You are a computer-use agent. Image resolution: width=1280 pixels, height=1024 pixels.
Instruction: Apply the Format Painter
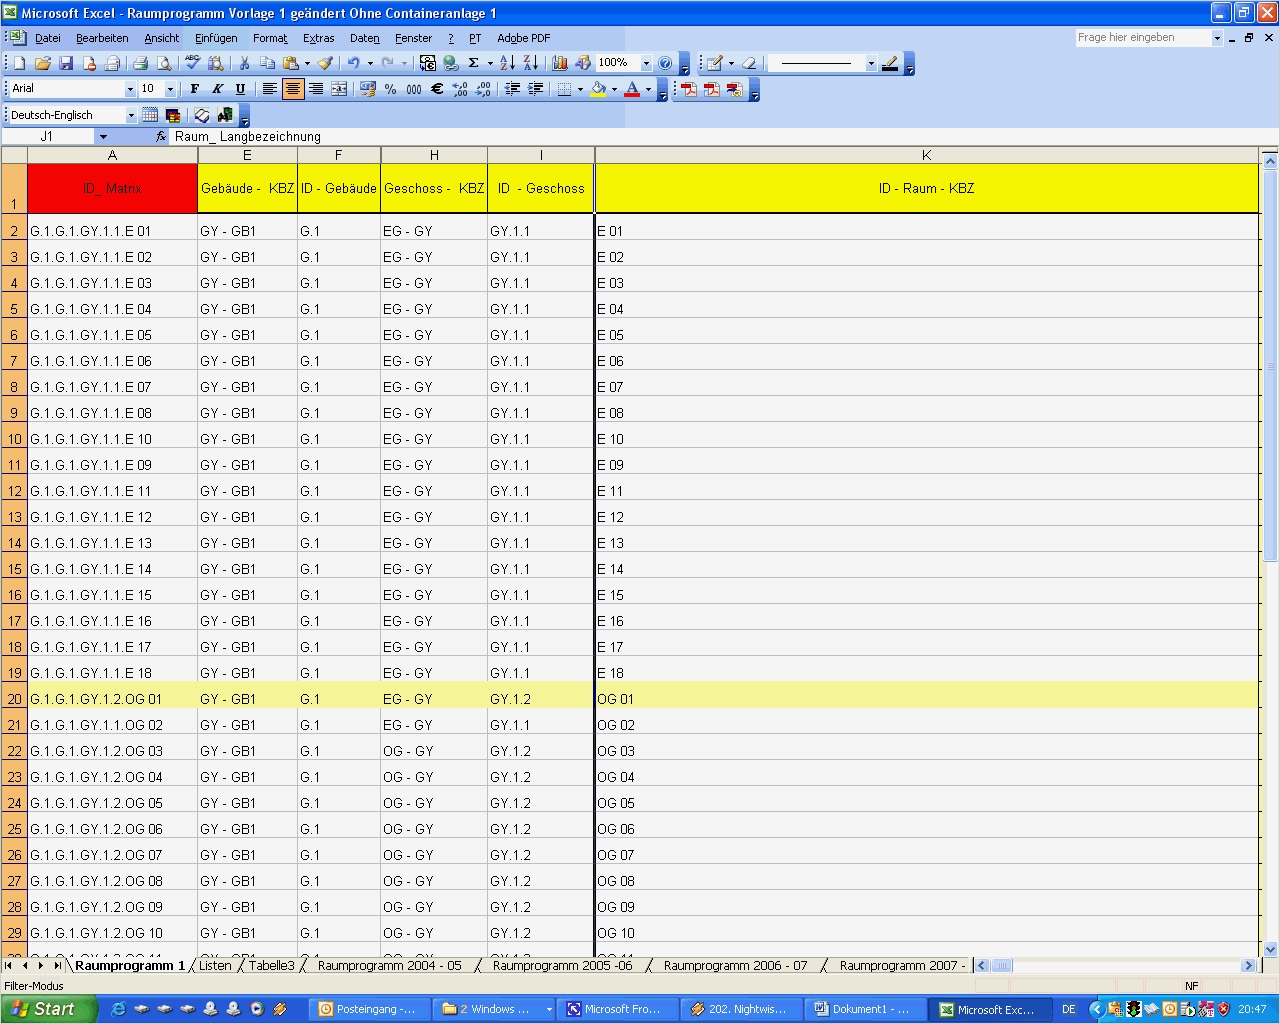325,63
